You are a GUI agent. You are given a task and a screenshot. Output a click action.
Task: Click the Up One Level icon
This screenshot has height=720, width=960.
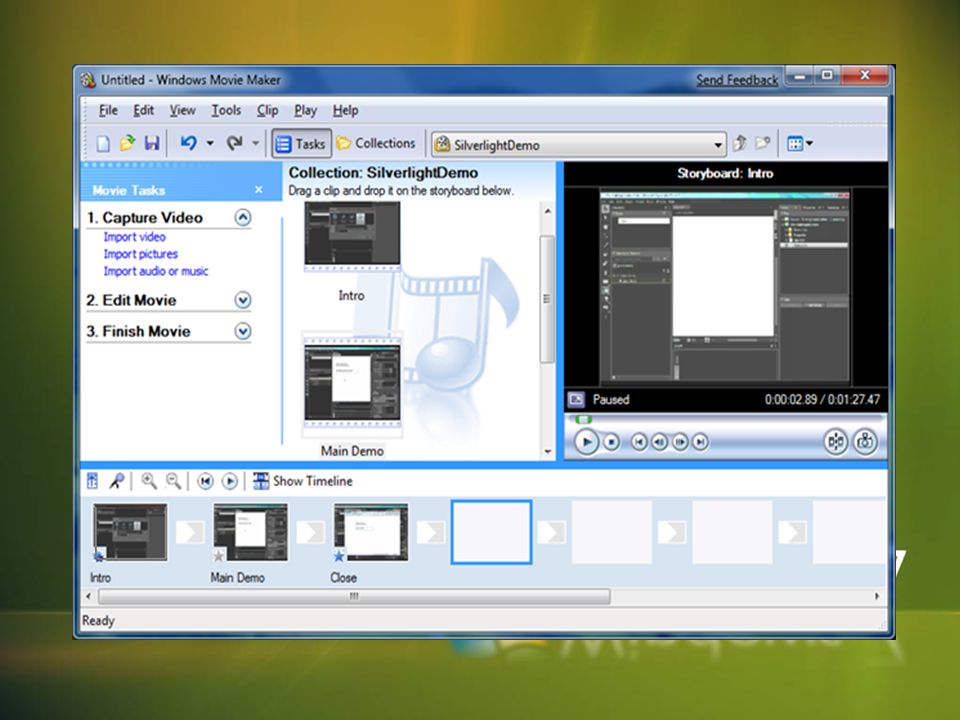click(740, 143)
